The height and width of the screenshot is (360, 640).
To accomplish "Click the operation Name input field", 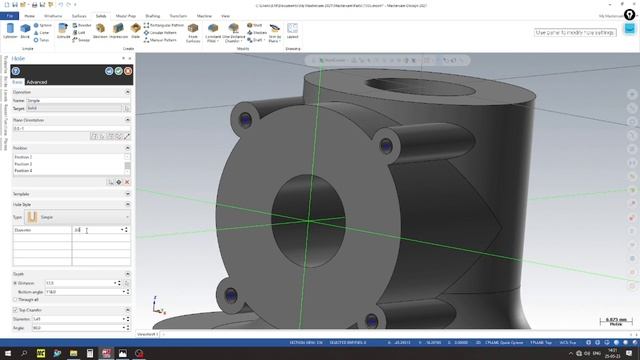I will point(78,100).
